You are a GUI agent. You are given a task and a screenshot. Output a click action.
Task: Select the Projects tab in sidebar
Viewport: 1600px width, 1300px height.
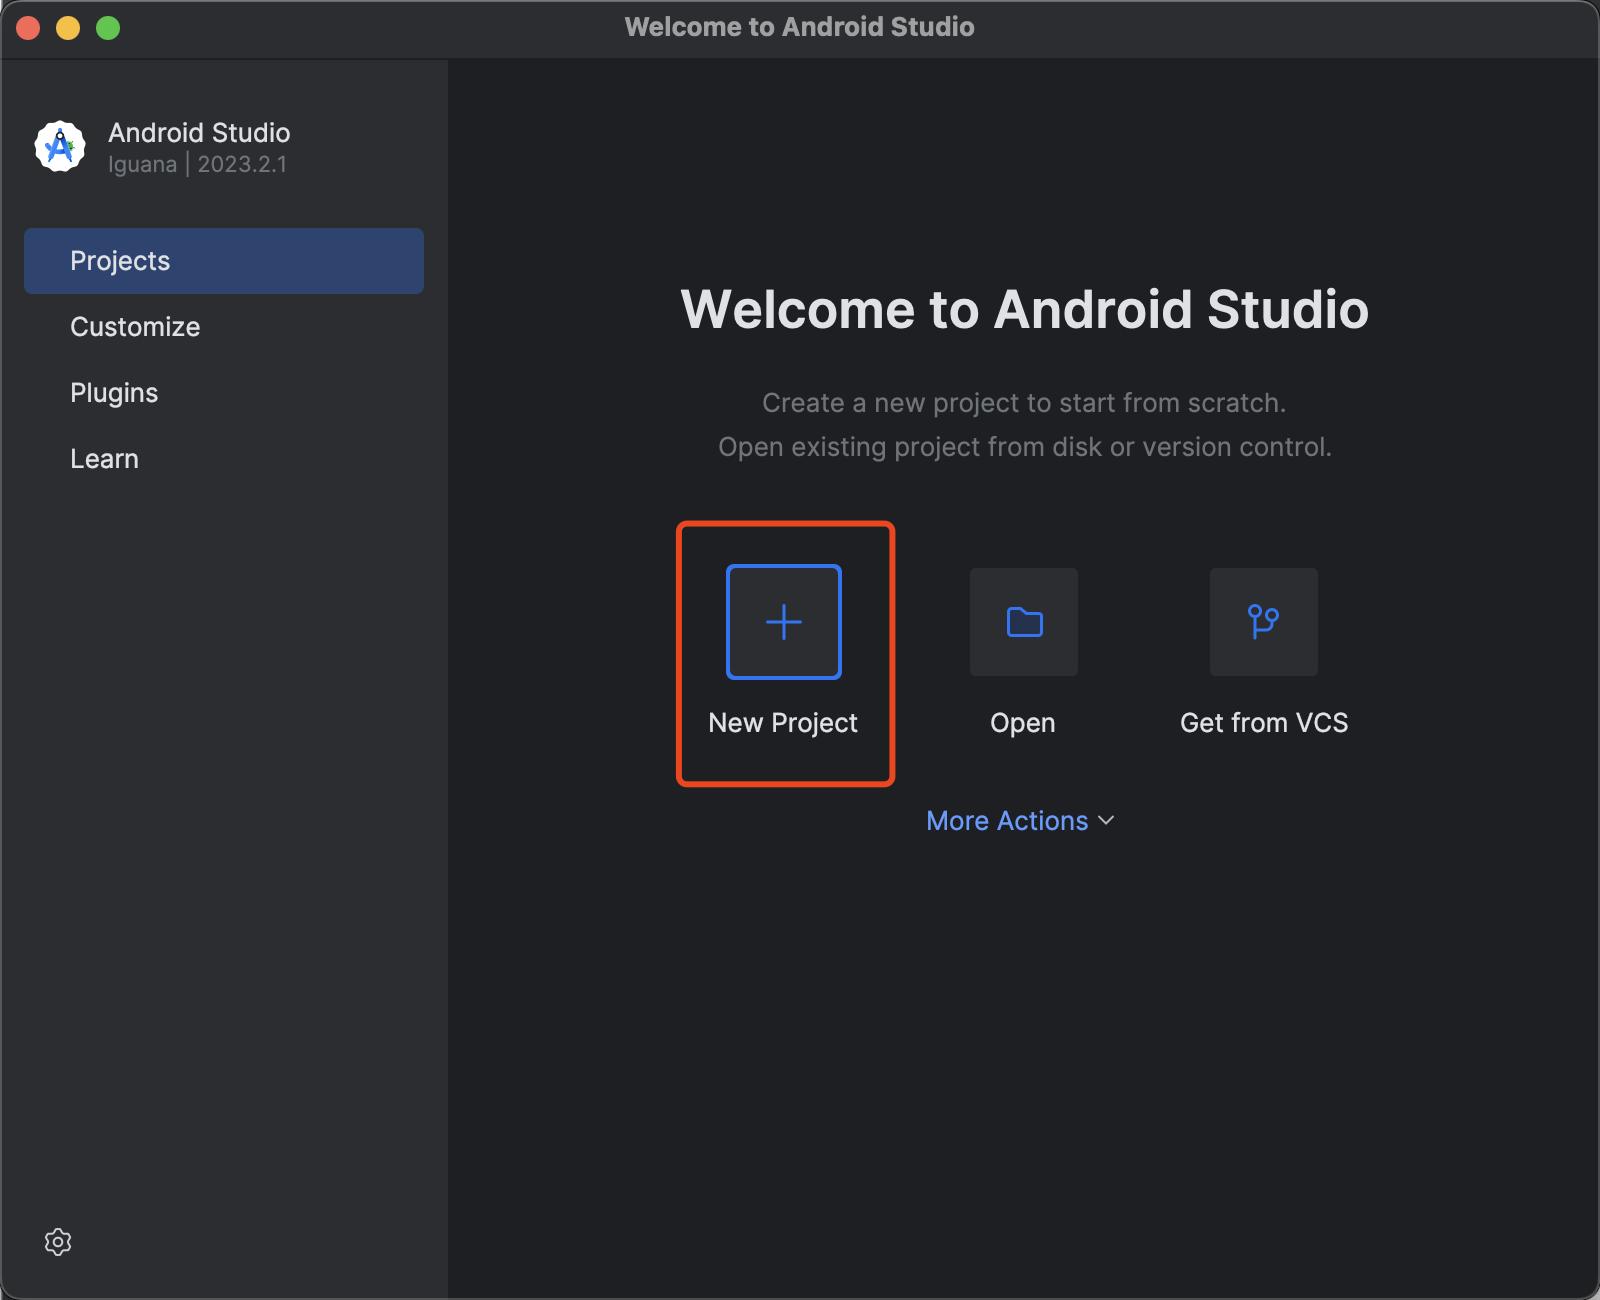[224, 261]
